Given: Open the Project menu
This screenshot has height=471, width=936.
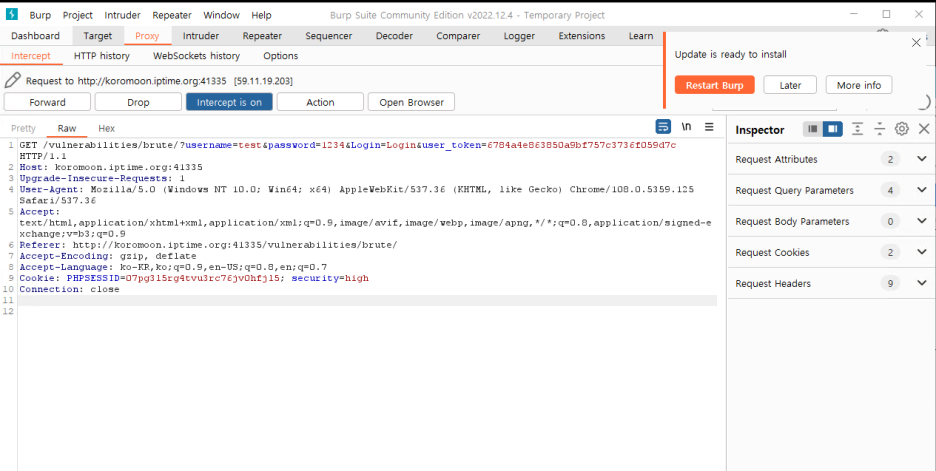Looking at the screenshot, I should coord(78,15).
